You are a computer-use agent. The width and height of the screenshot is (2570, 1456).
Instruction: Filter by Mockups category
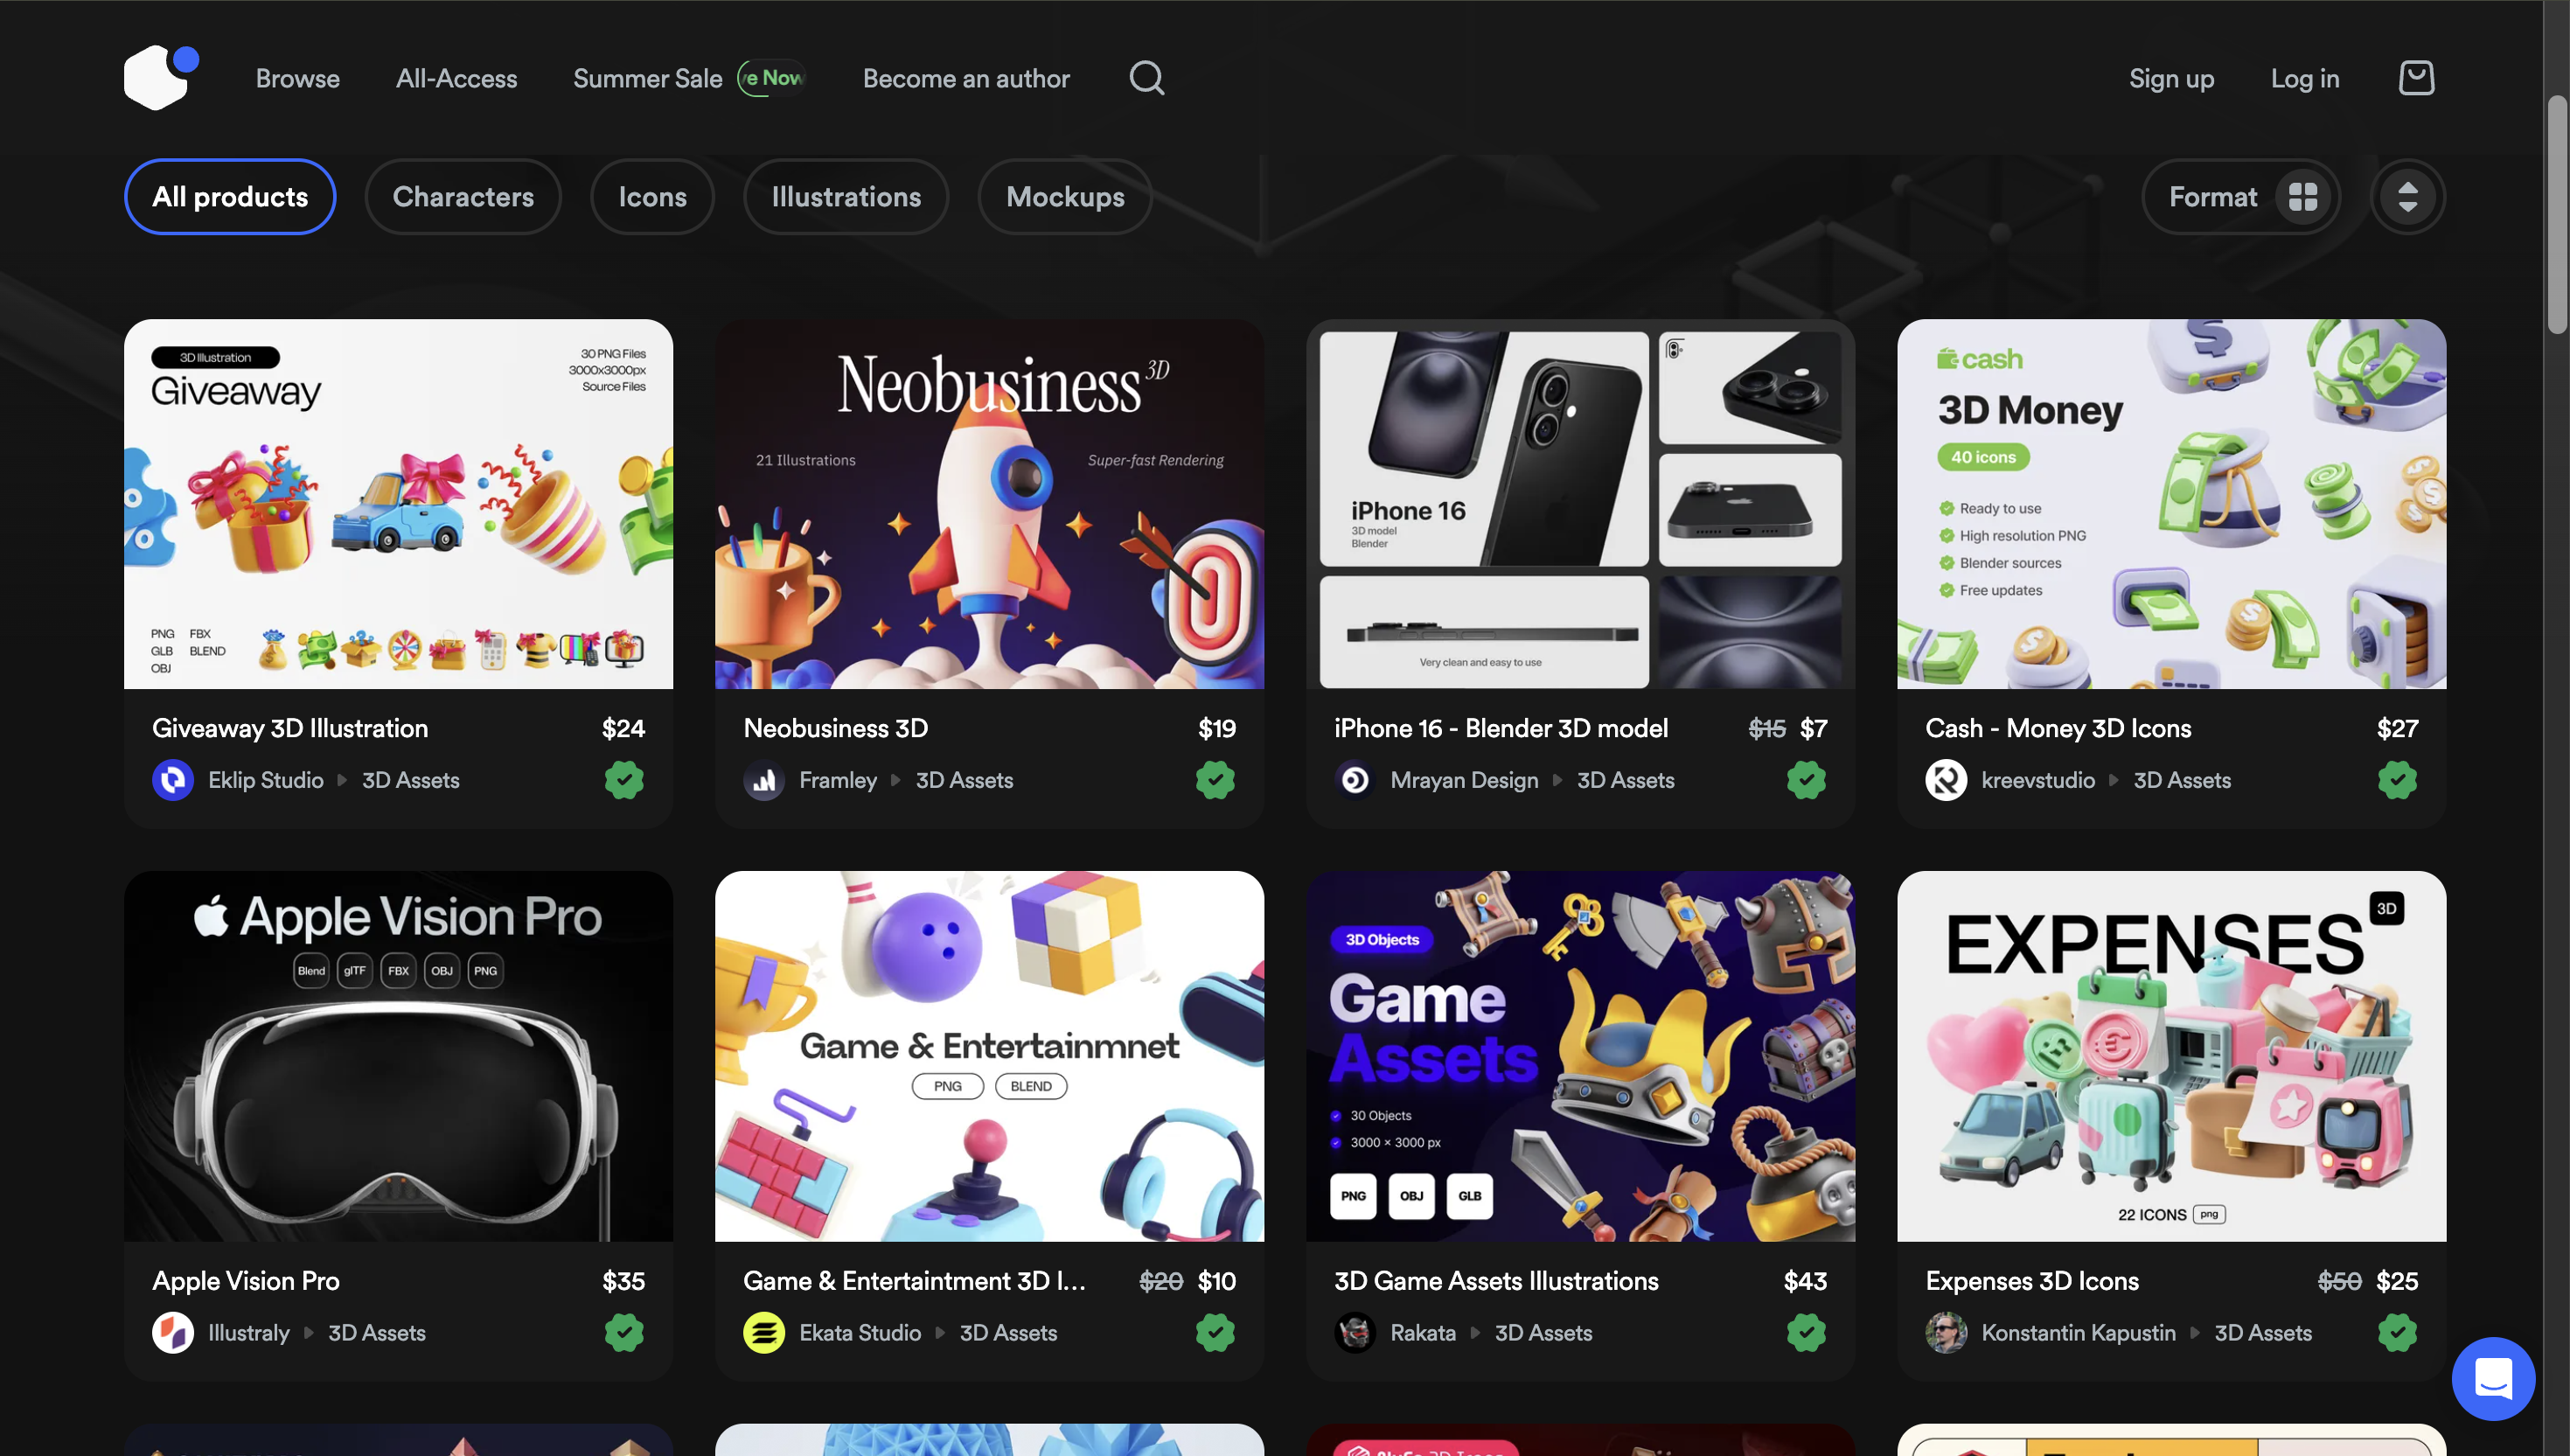click(1065, 197)
